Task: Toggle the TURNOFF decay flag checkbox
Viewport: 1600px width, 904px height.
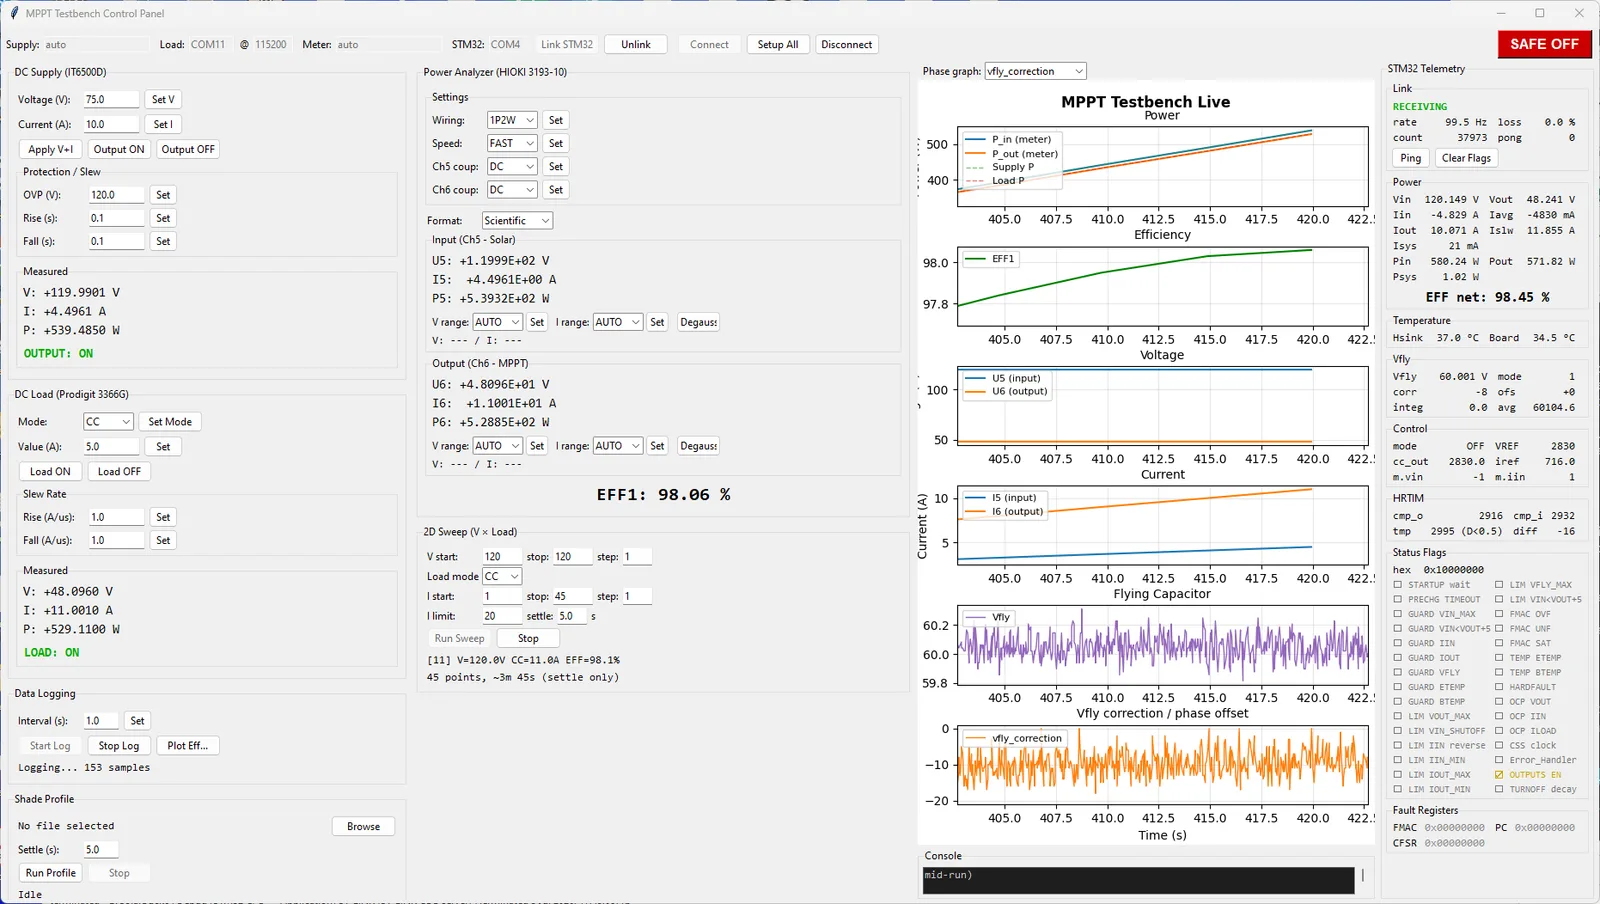Action: click(x=1499, y=789)
